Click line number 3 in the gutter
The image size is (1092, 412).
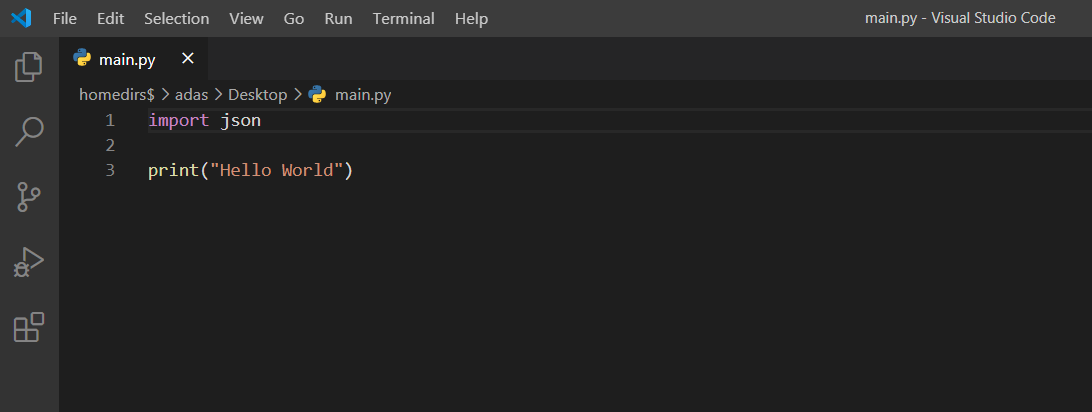coord(109,170)
